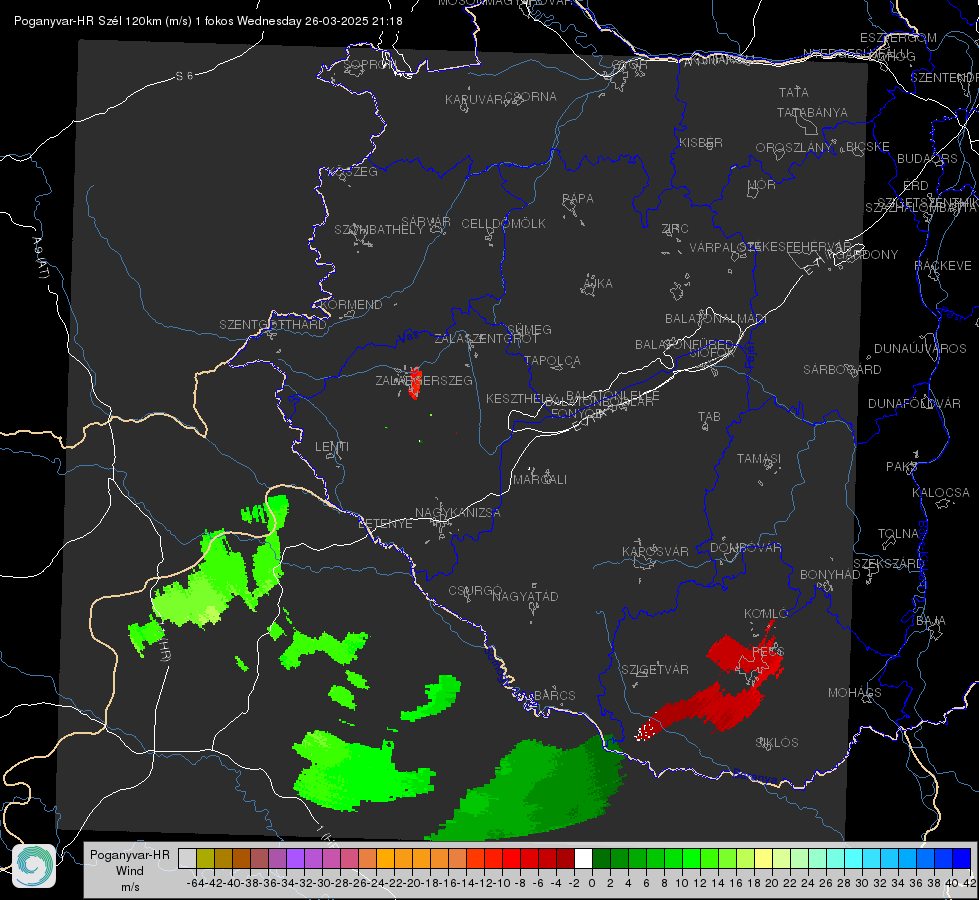Screen dimensions: 979x900
Task: Select the MOHÁCS label on the map
Action: [855, 693]
